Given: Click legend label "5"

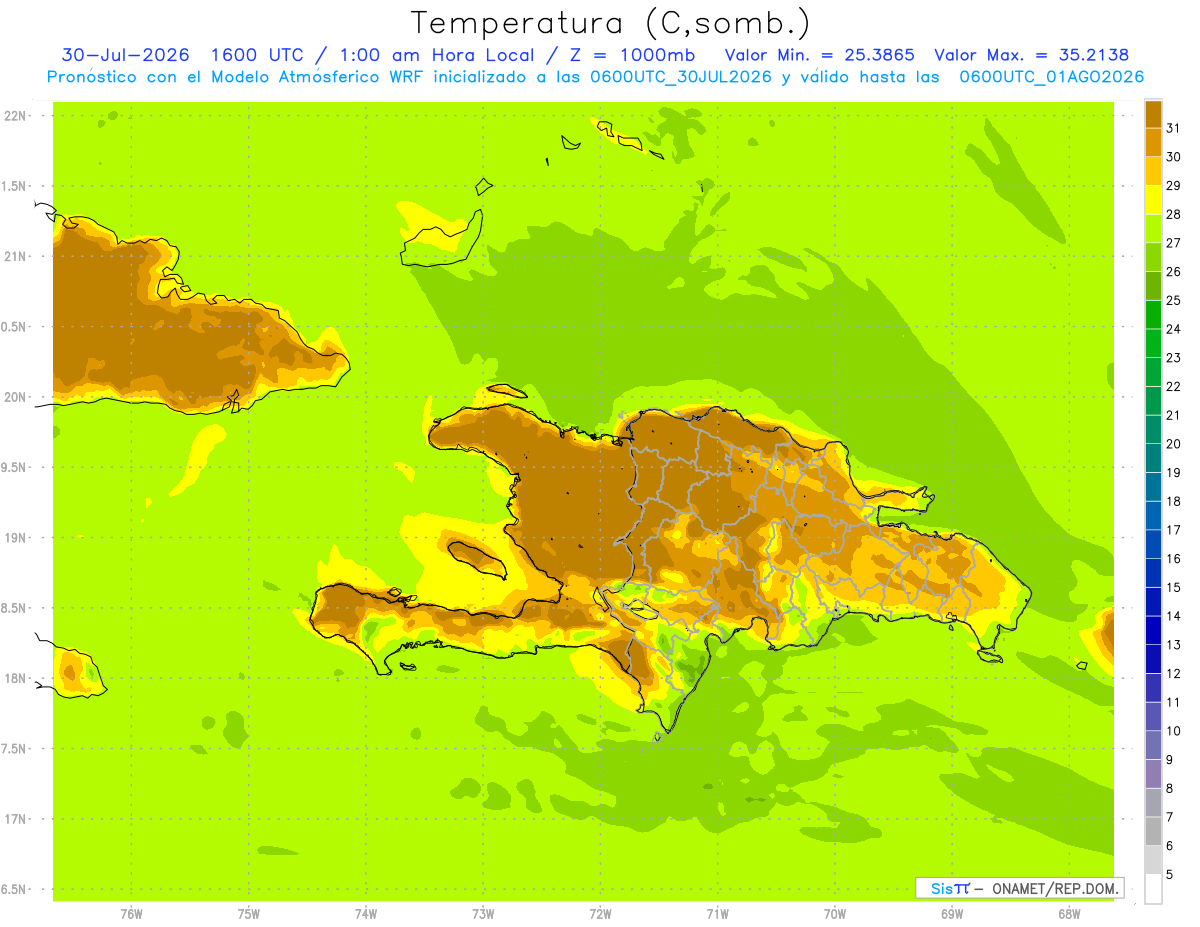Looking at the screenshot, I should [1169, 875].
